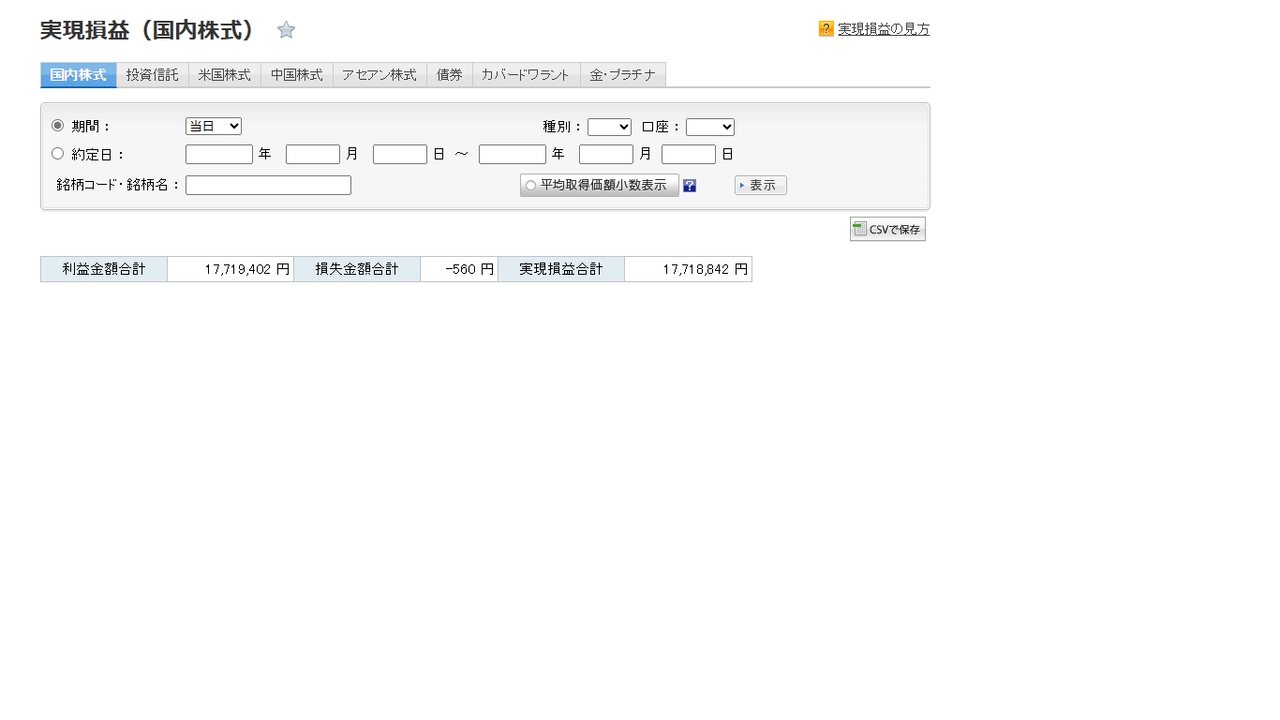The image size is (1280, 720).
Task: Open the 期間 dropdown showing 当日
Action: pyautogui.click(x=214, y=126)
